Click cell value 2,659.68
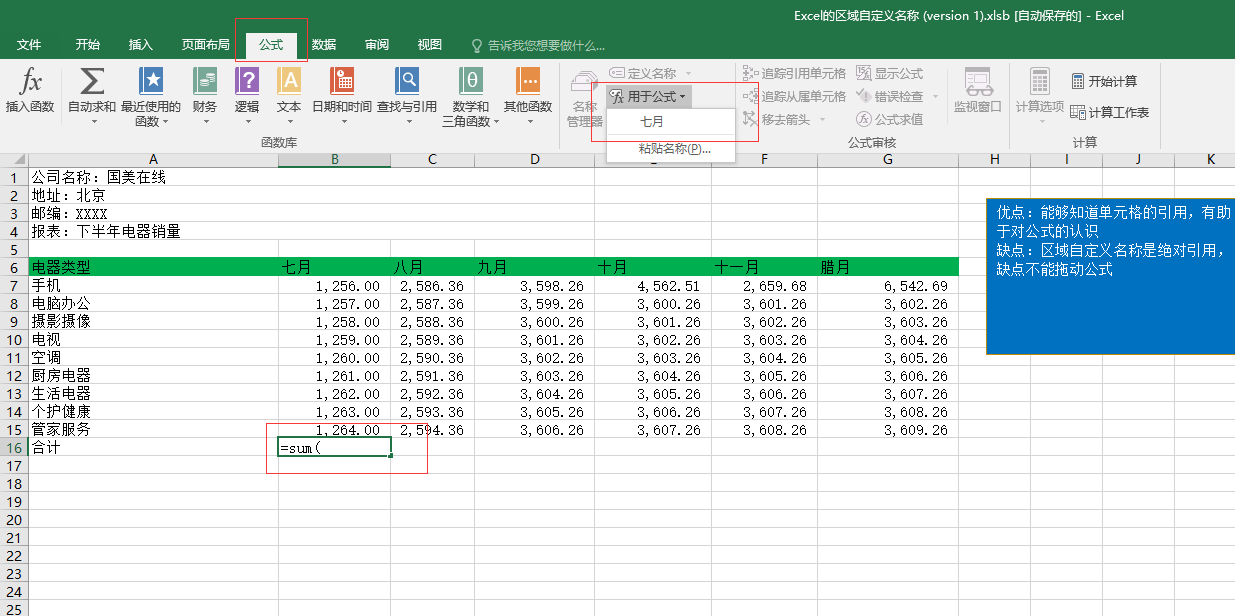Viewport: 1235px width, 616px height. (x=765, y=285)
